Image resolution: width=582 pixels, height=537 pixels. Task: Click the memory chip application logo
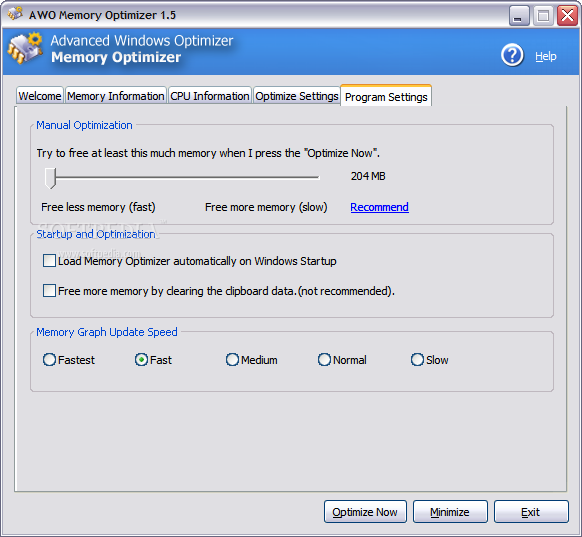click(25, 48)
